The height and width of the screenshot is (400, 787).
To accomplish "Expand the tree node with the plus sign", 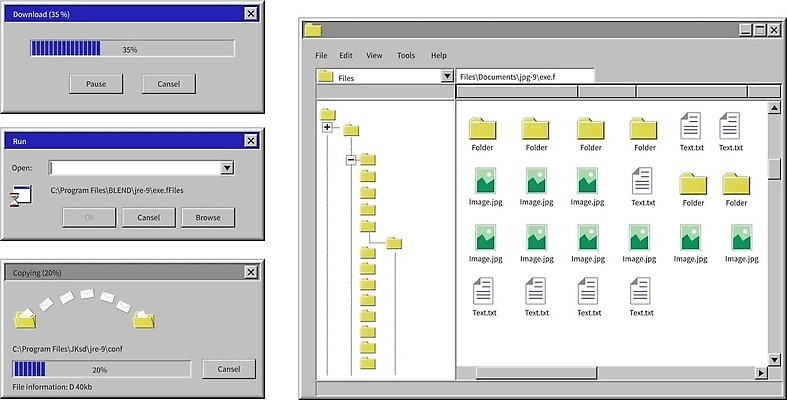I will point(327,127).
